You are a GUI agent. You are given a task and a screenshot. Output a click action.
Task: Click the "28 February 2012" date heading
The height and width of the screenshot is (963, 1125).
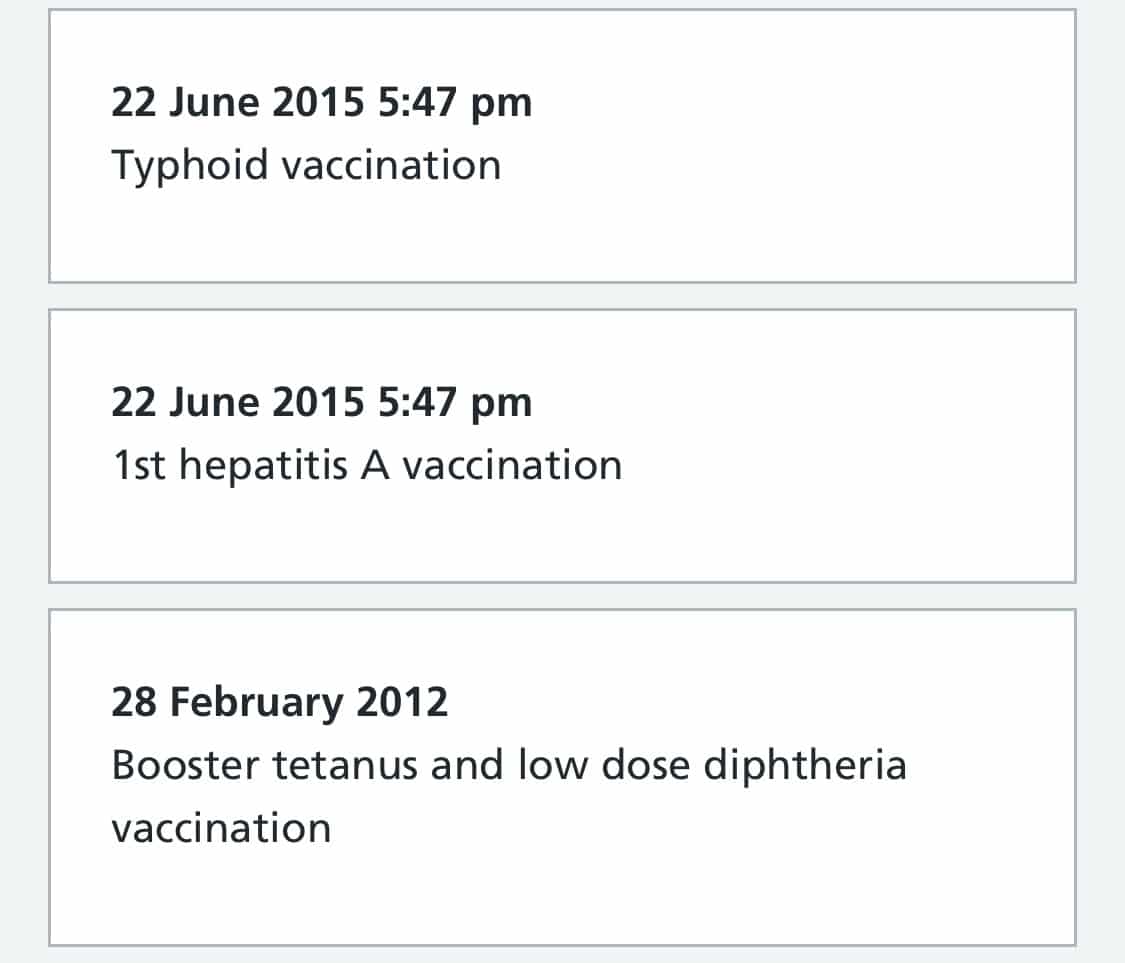point(279,703)
